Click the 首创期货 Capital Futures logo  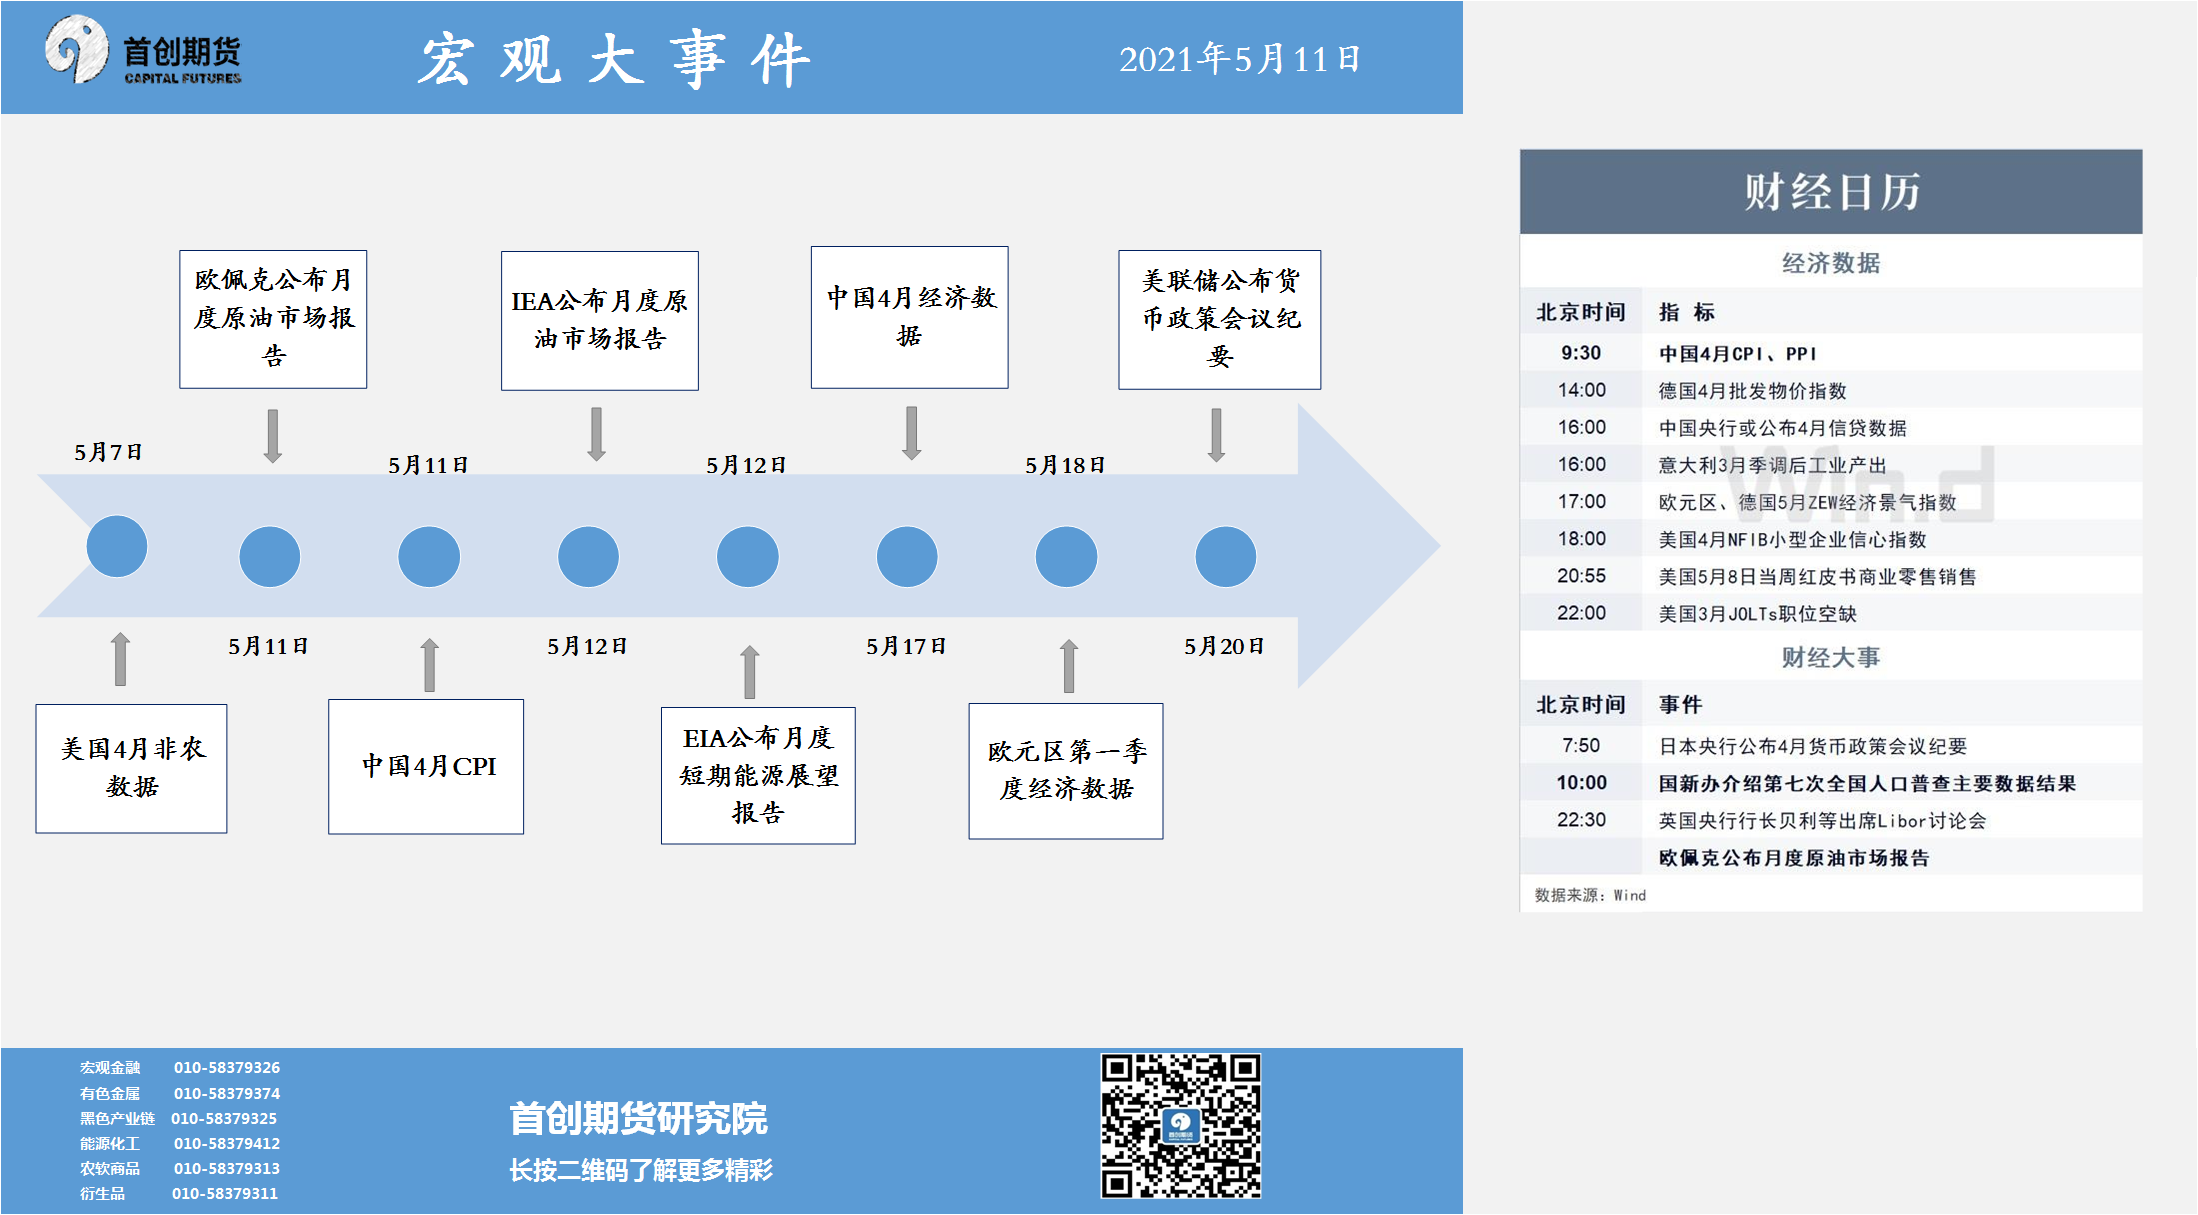pos(144,52)
